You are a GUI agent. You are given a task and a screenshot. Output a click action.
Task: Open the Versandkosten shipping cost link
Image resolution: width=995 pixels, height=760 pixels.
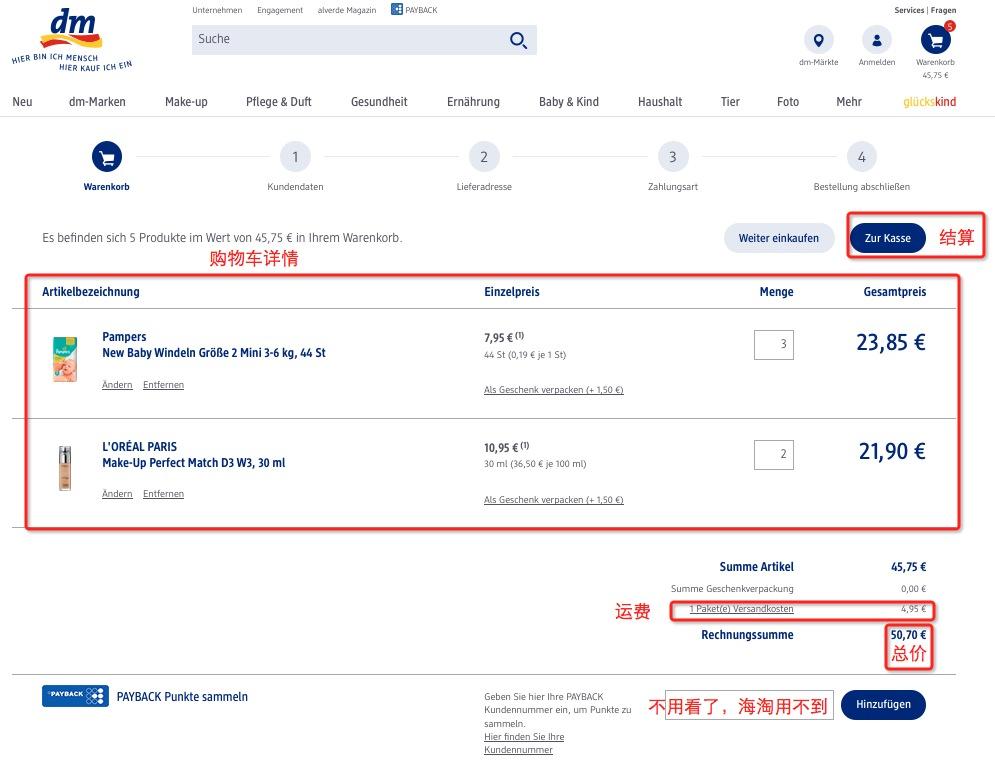point(741,609)
